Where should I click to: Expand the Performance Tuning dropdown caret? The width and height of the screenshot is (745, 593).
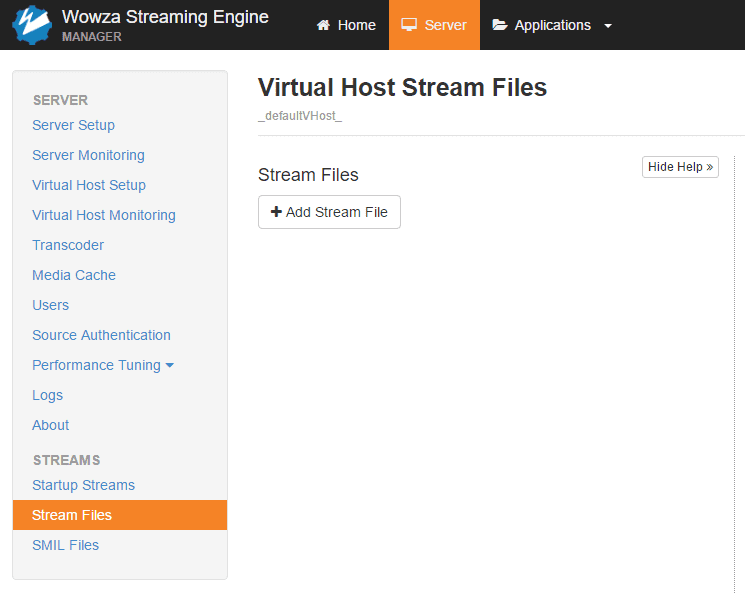[170, 365]
